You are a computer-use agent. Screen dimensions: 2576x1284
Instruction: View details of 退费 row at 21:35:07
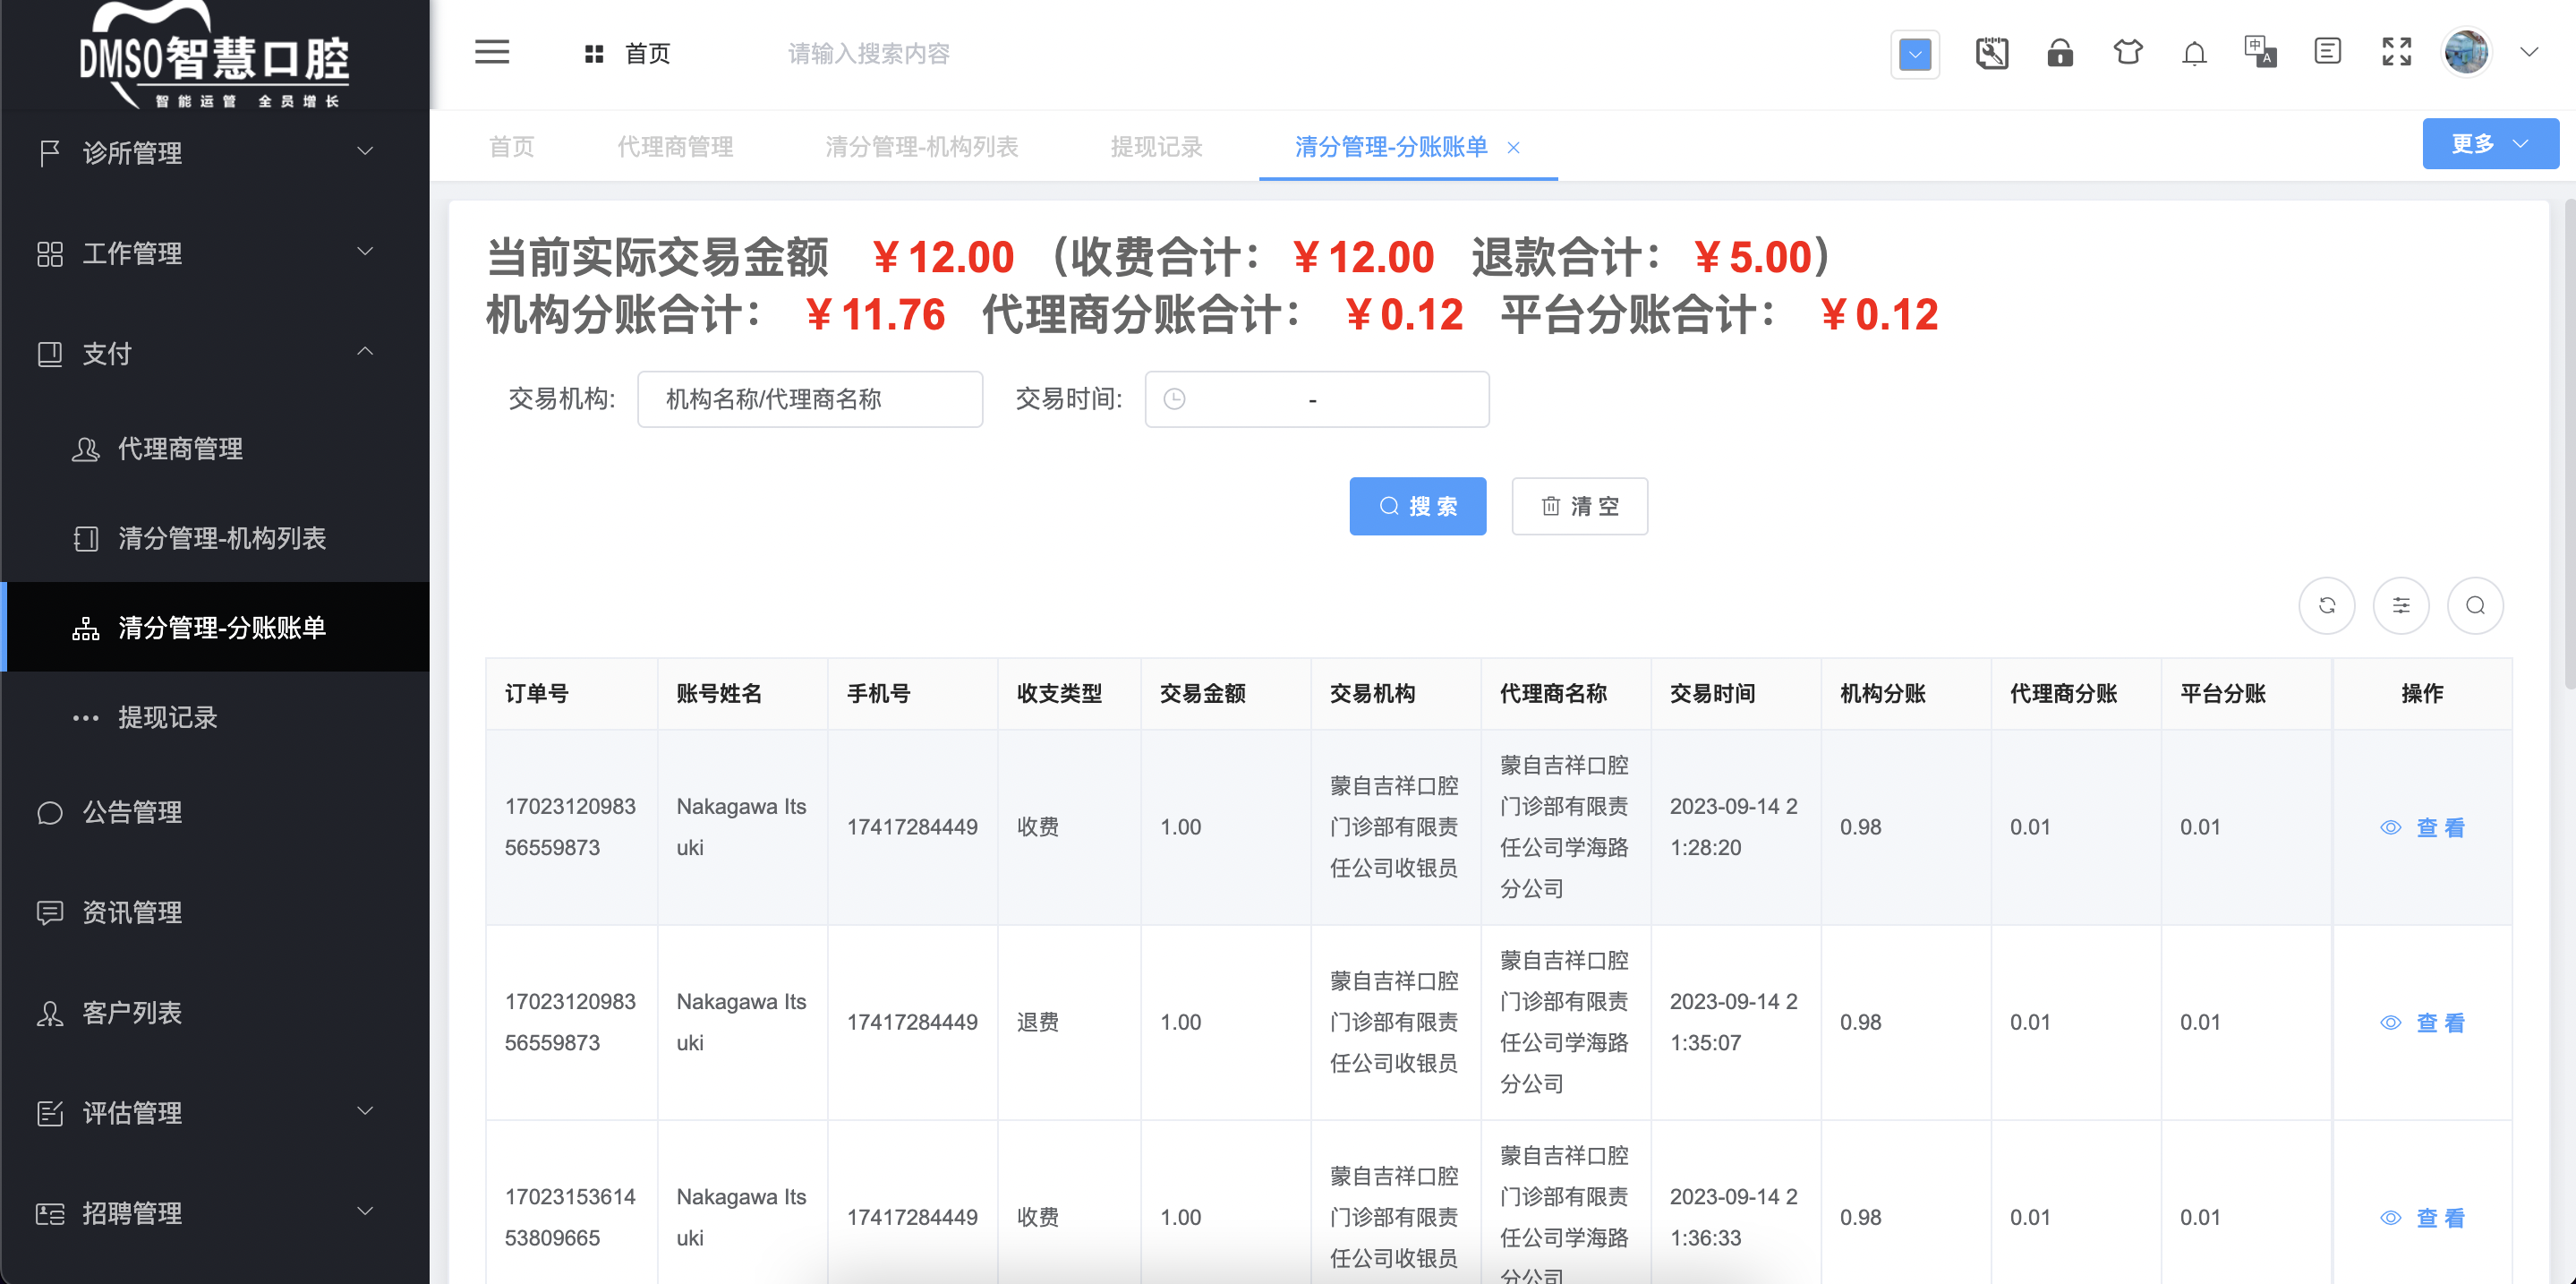tap(2422, 1023)
